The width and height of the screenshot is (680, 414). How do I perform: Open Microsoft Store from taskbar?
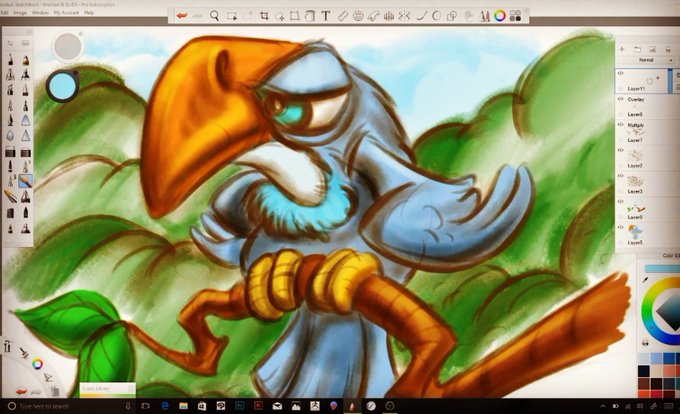click(x=202, y=406)
